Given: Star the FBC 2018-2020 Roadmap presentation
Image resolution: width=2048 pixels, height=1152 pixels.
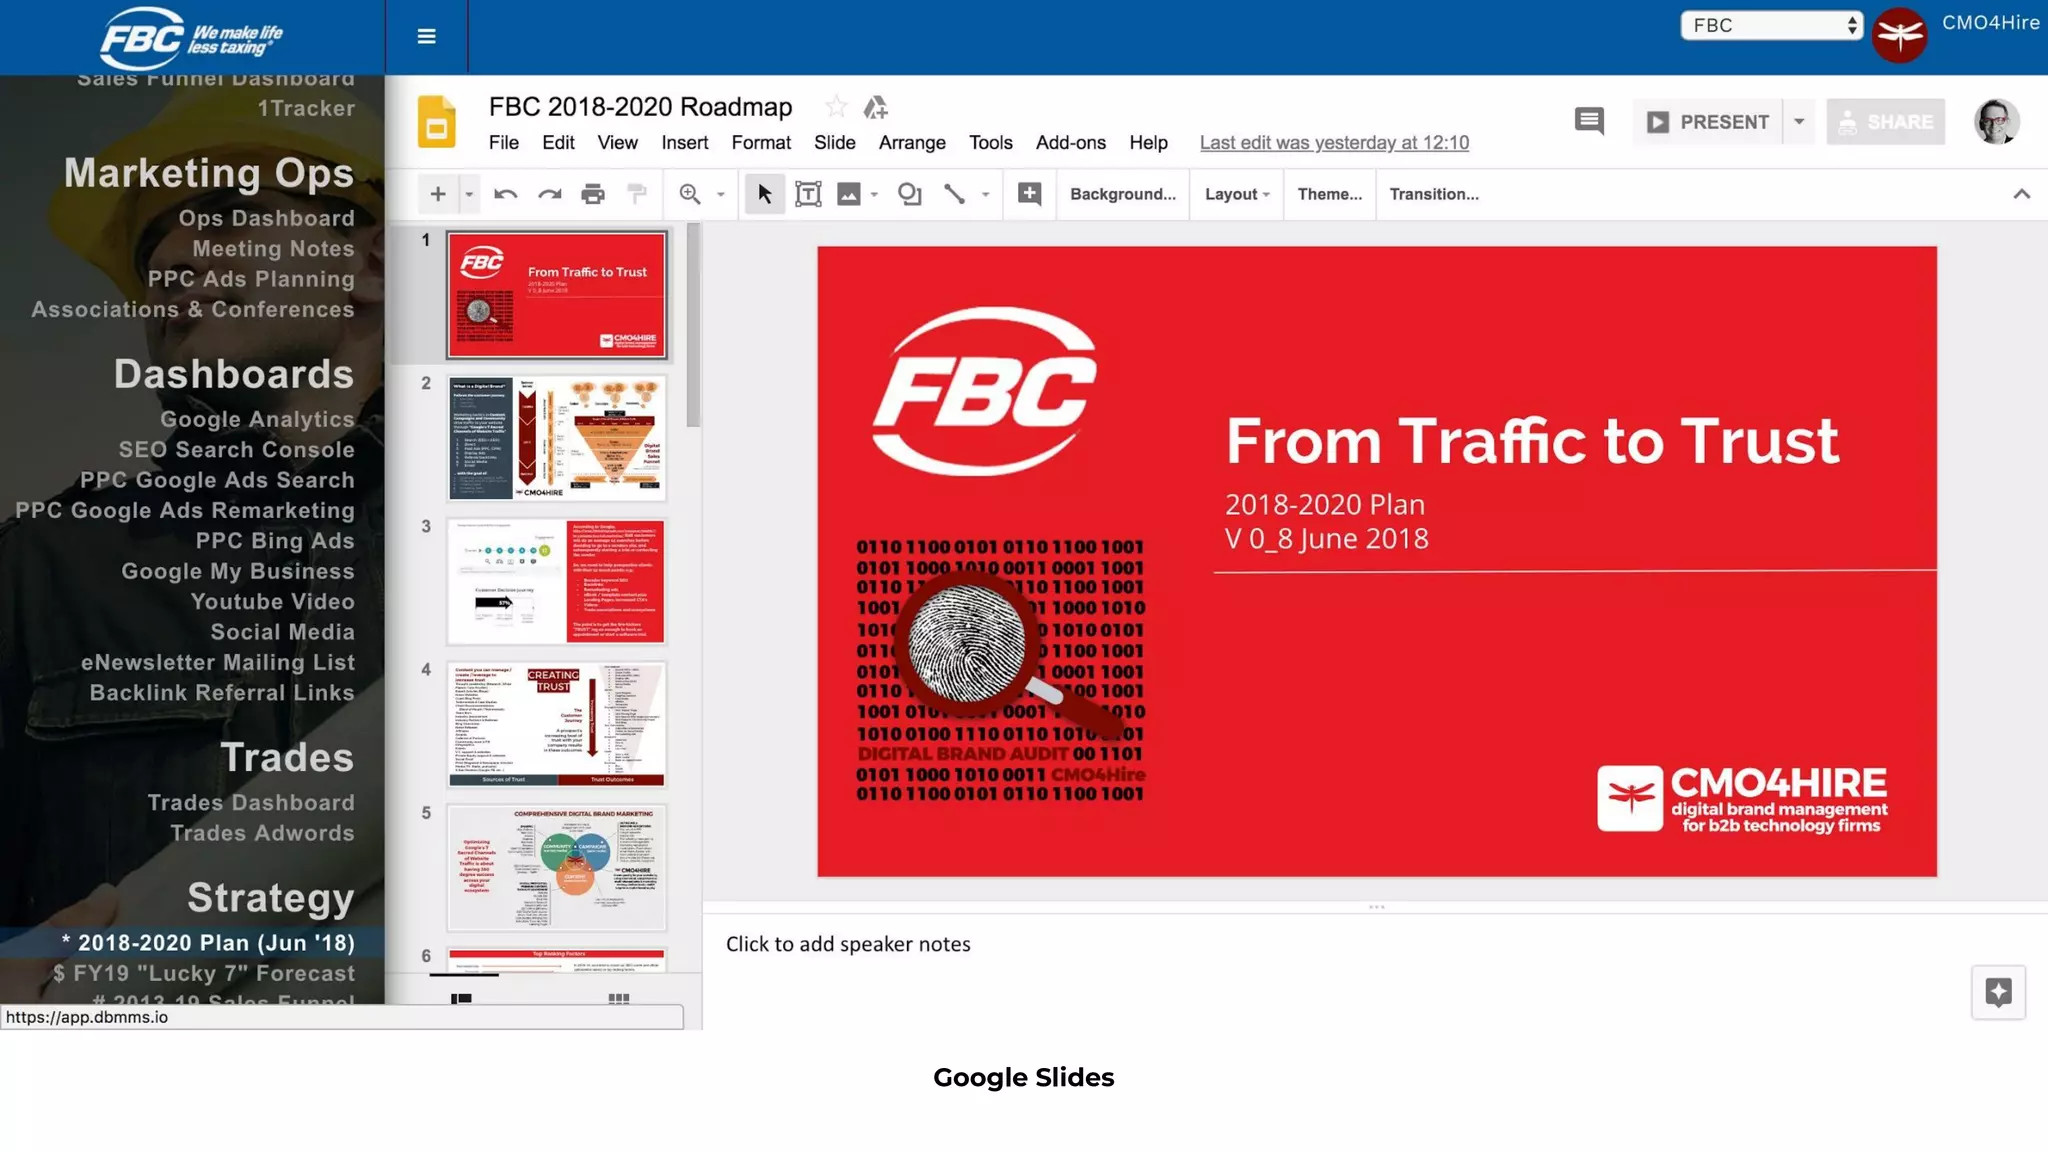Looking at the screenshot, I should pyautogui.click(x=836, y=106).
